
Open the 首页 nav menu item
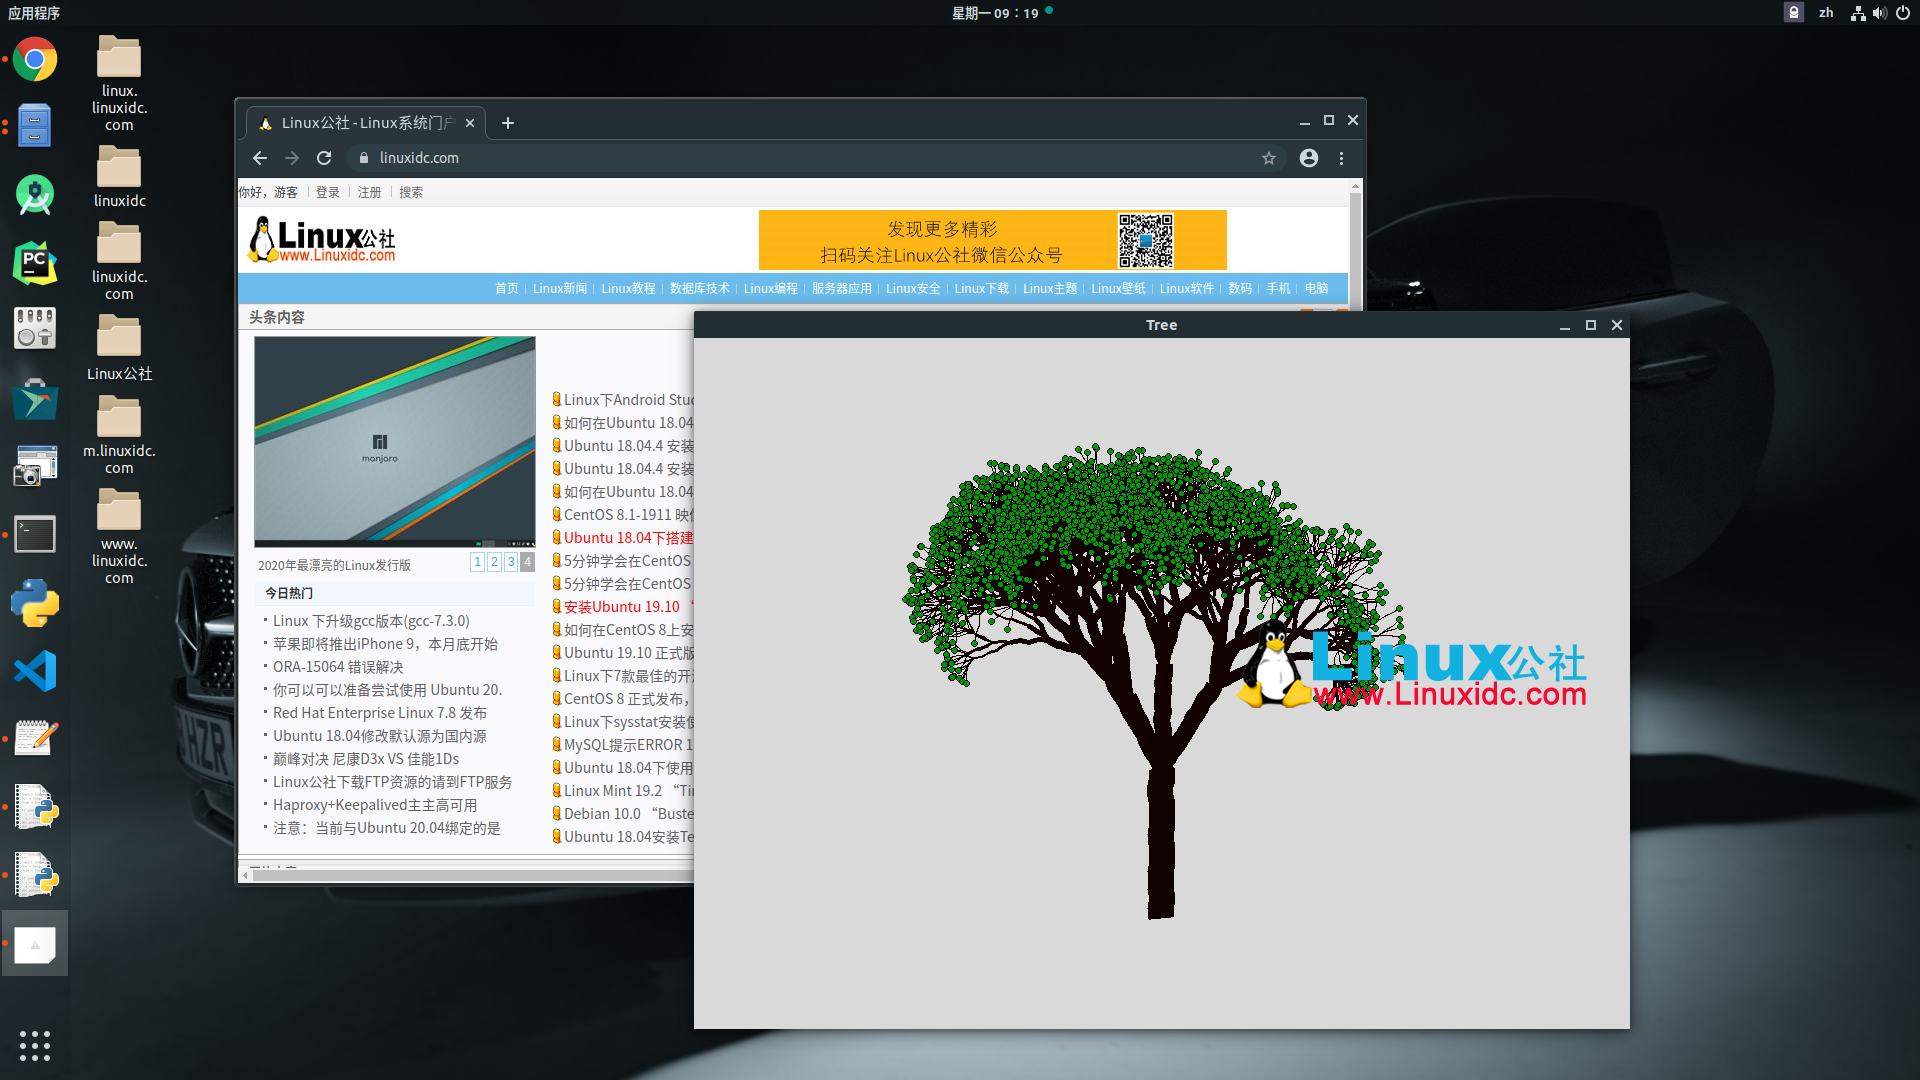[x=507, y=288]
